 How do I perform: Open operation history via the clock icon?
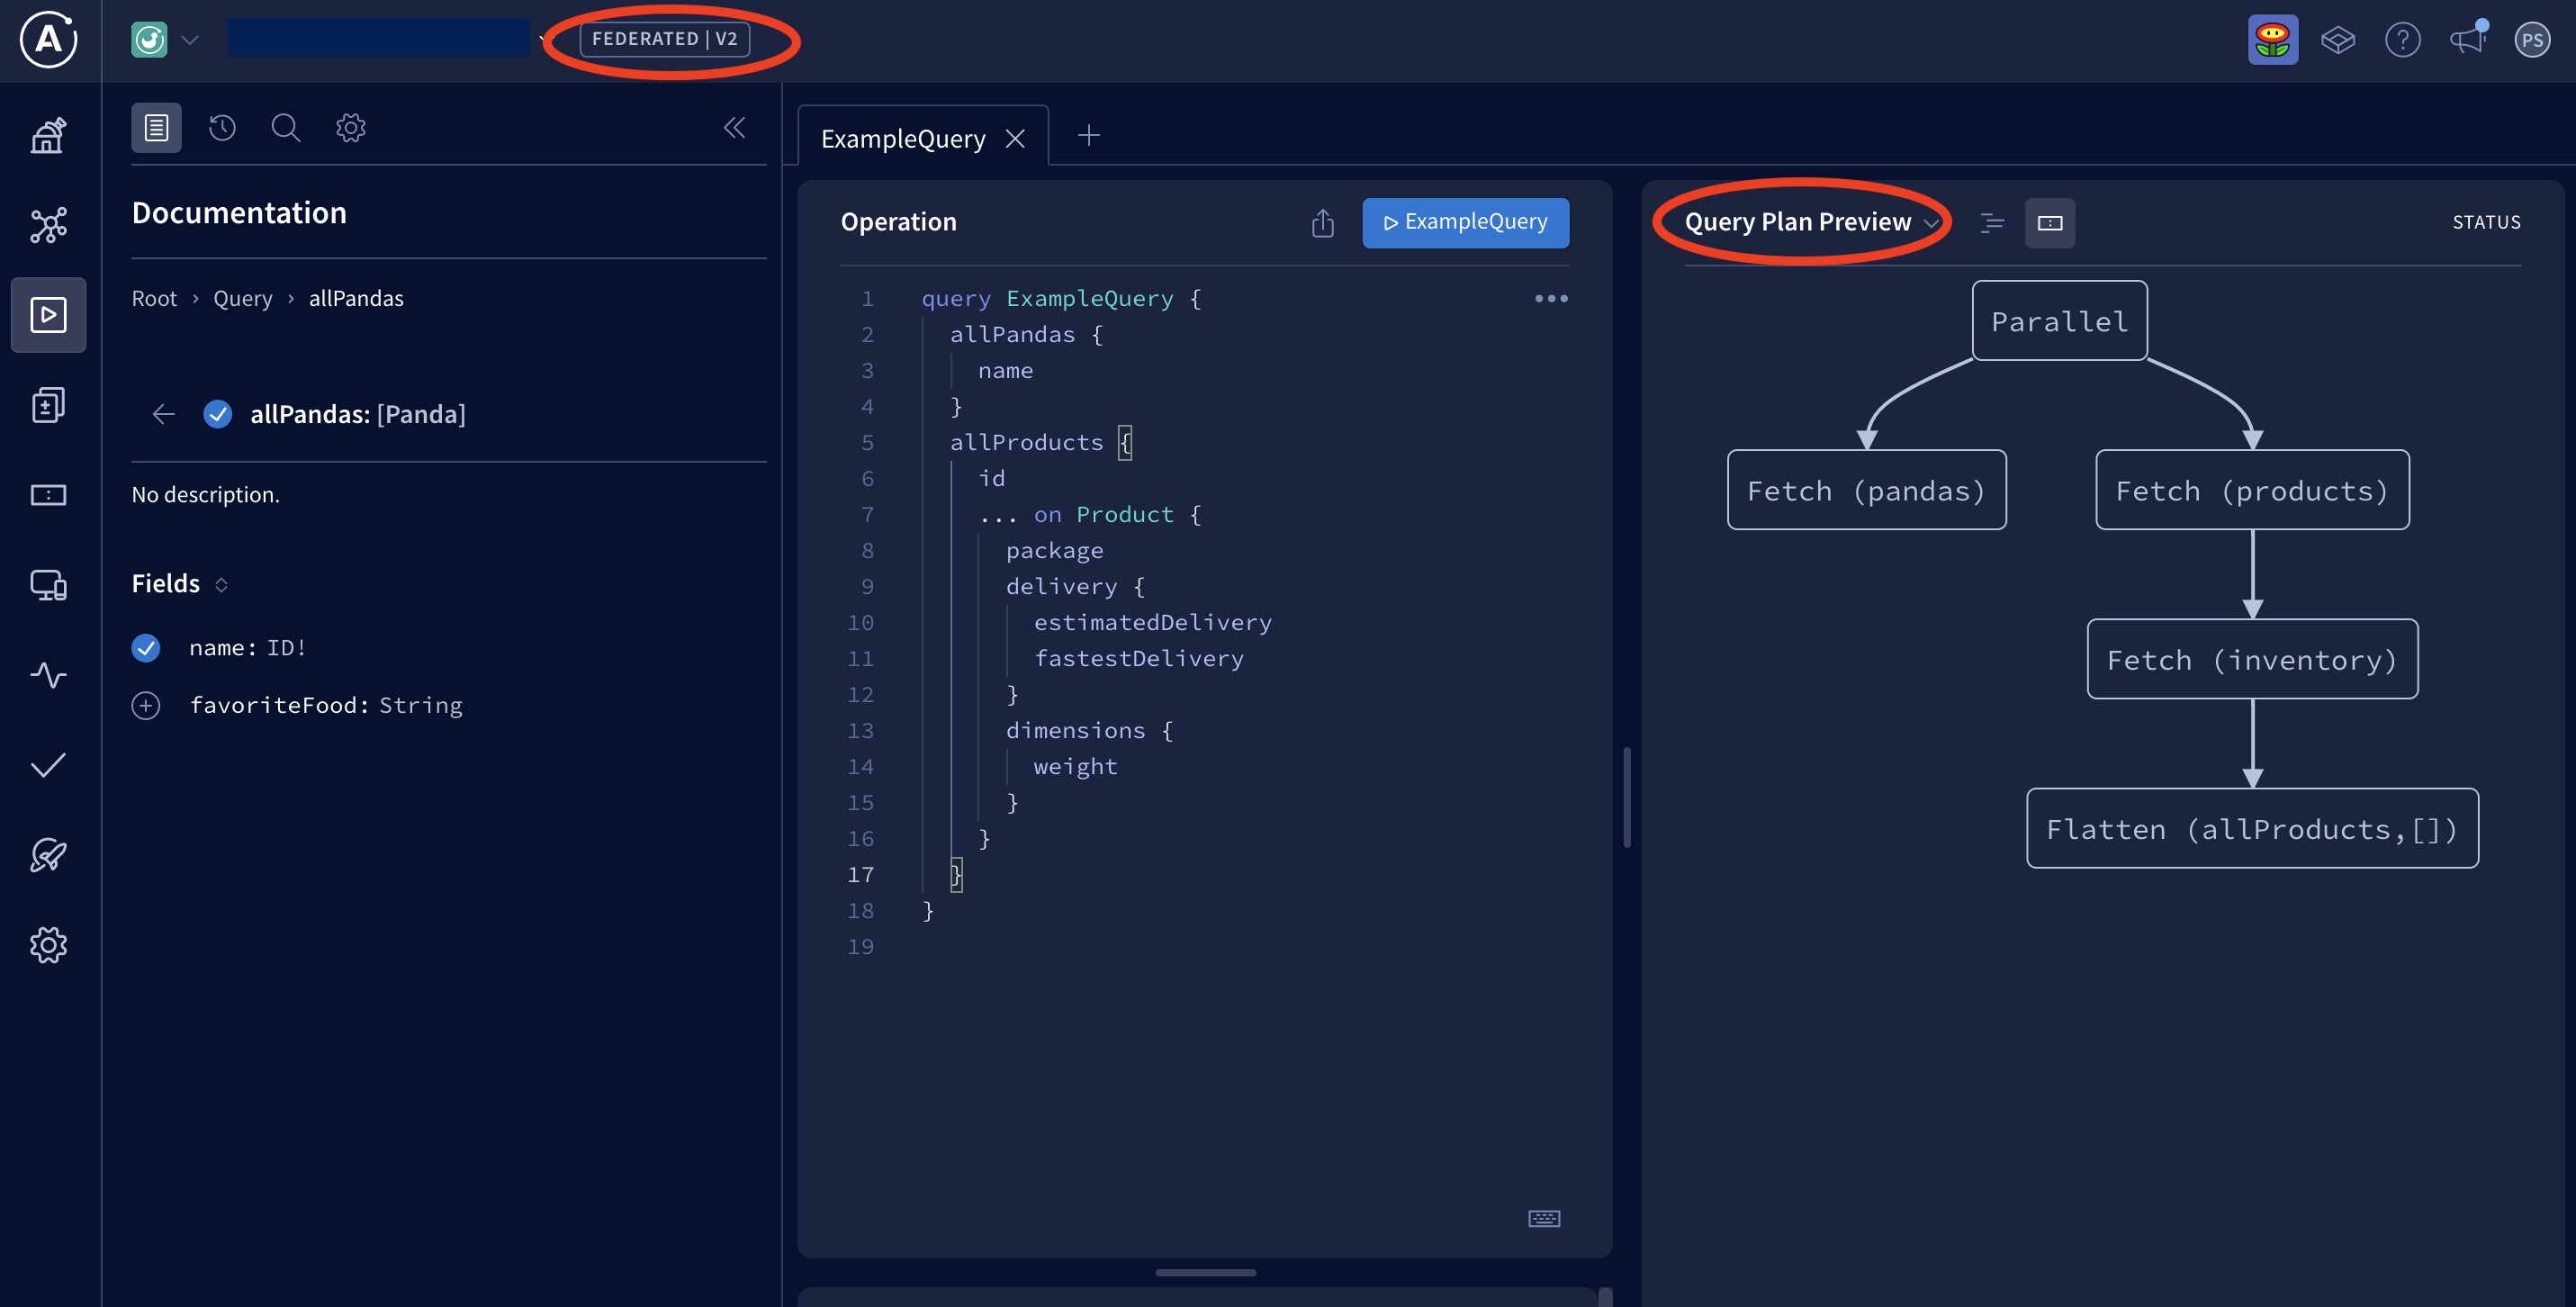(x=222, y=128)
